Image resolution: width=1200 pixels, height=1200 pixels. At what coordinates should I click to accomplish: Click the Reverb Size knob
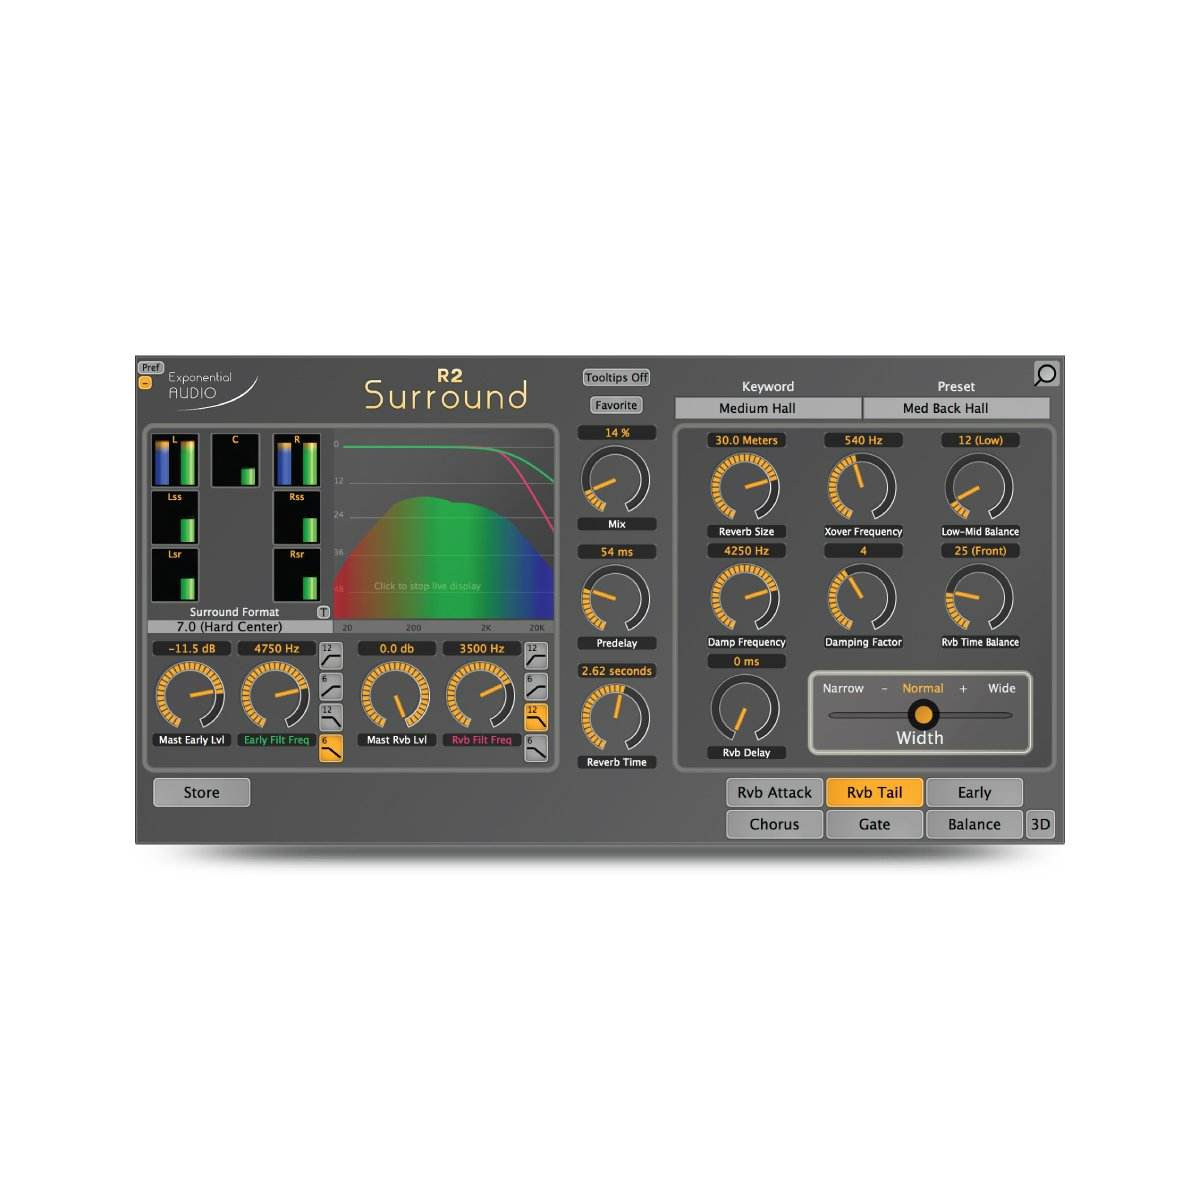tap(746, 488)
